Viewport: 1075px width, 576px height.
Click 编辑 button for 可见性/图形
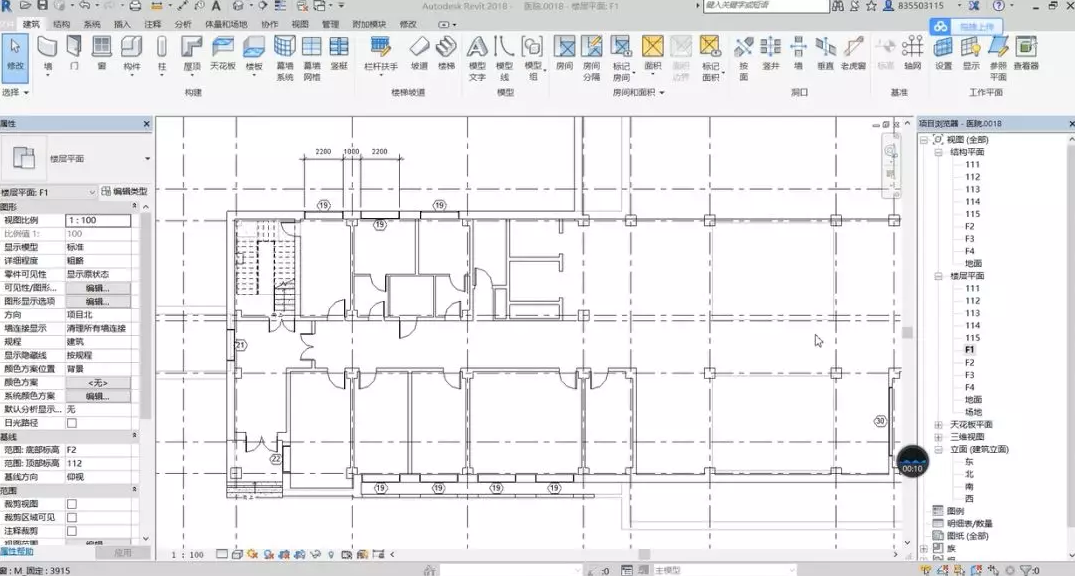pyautogui.click(x=98, y=288)
